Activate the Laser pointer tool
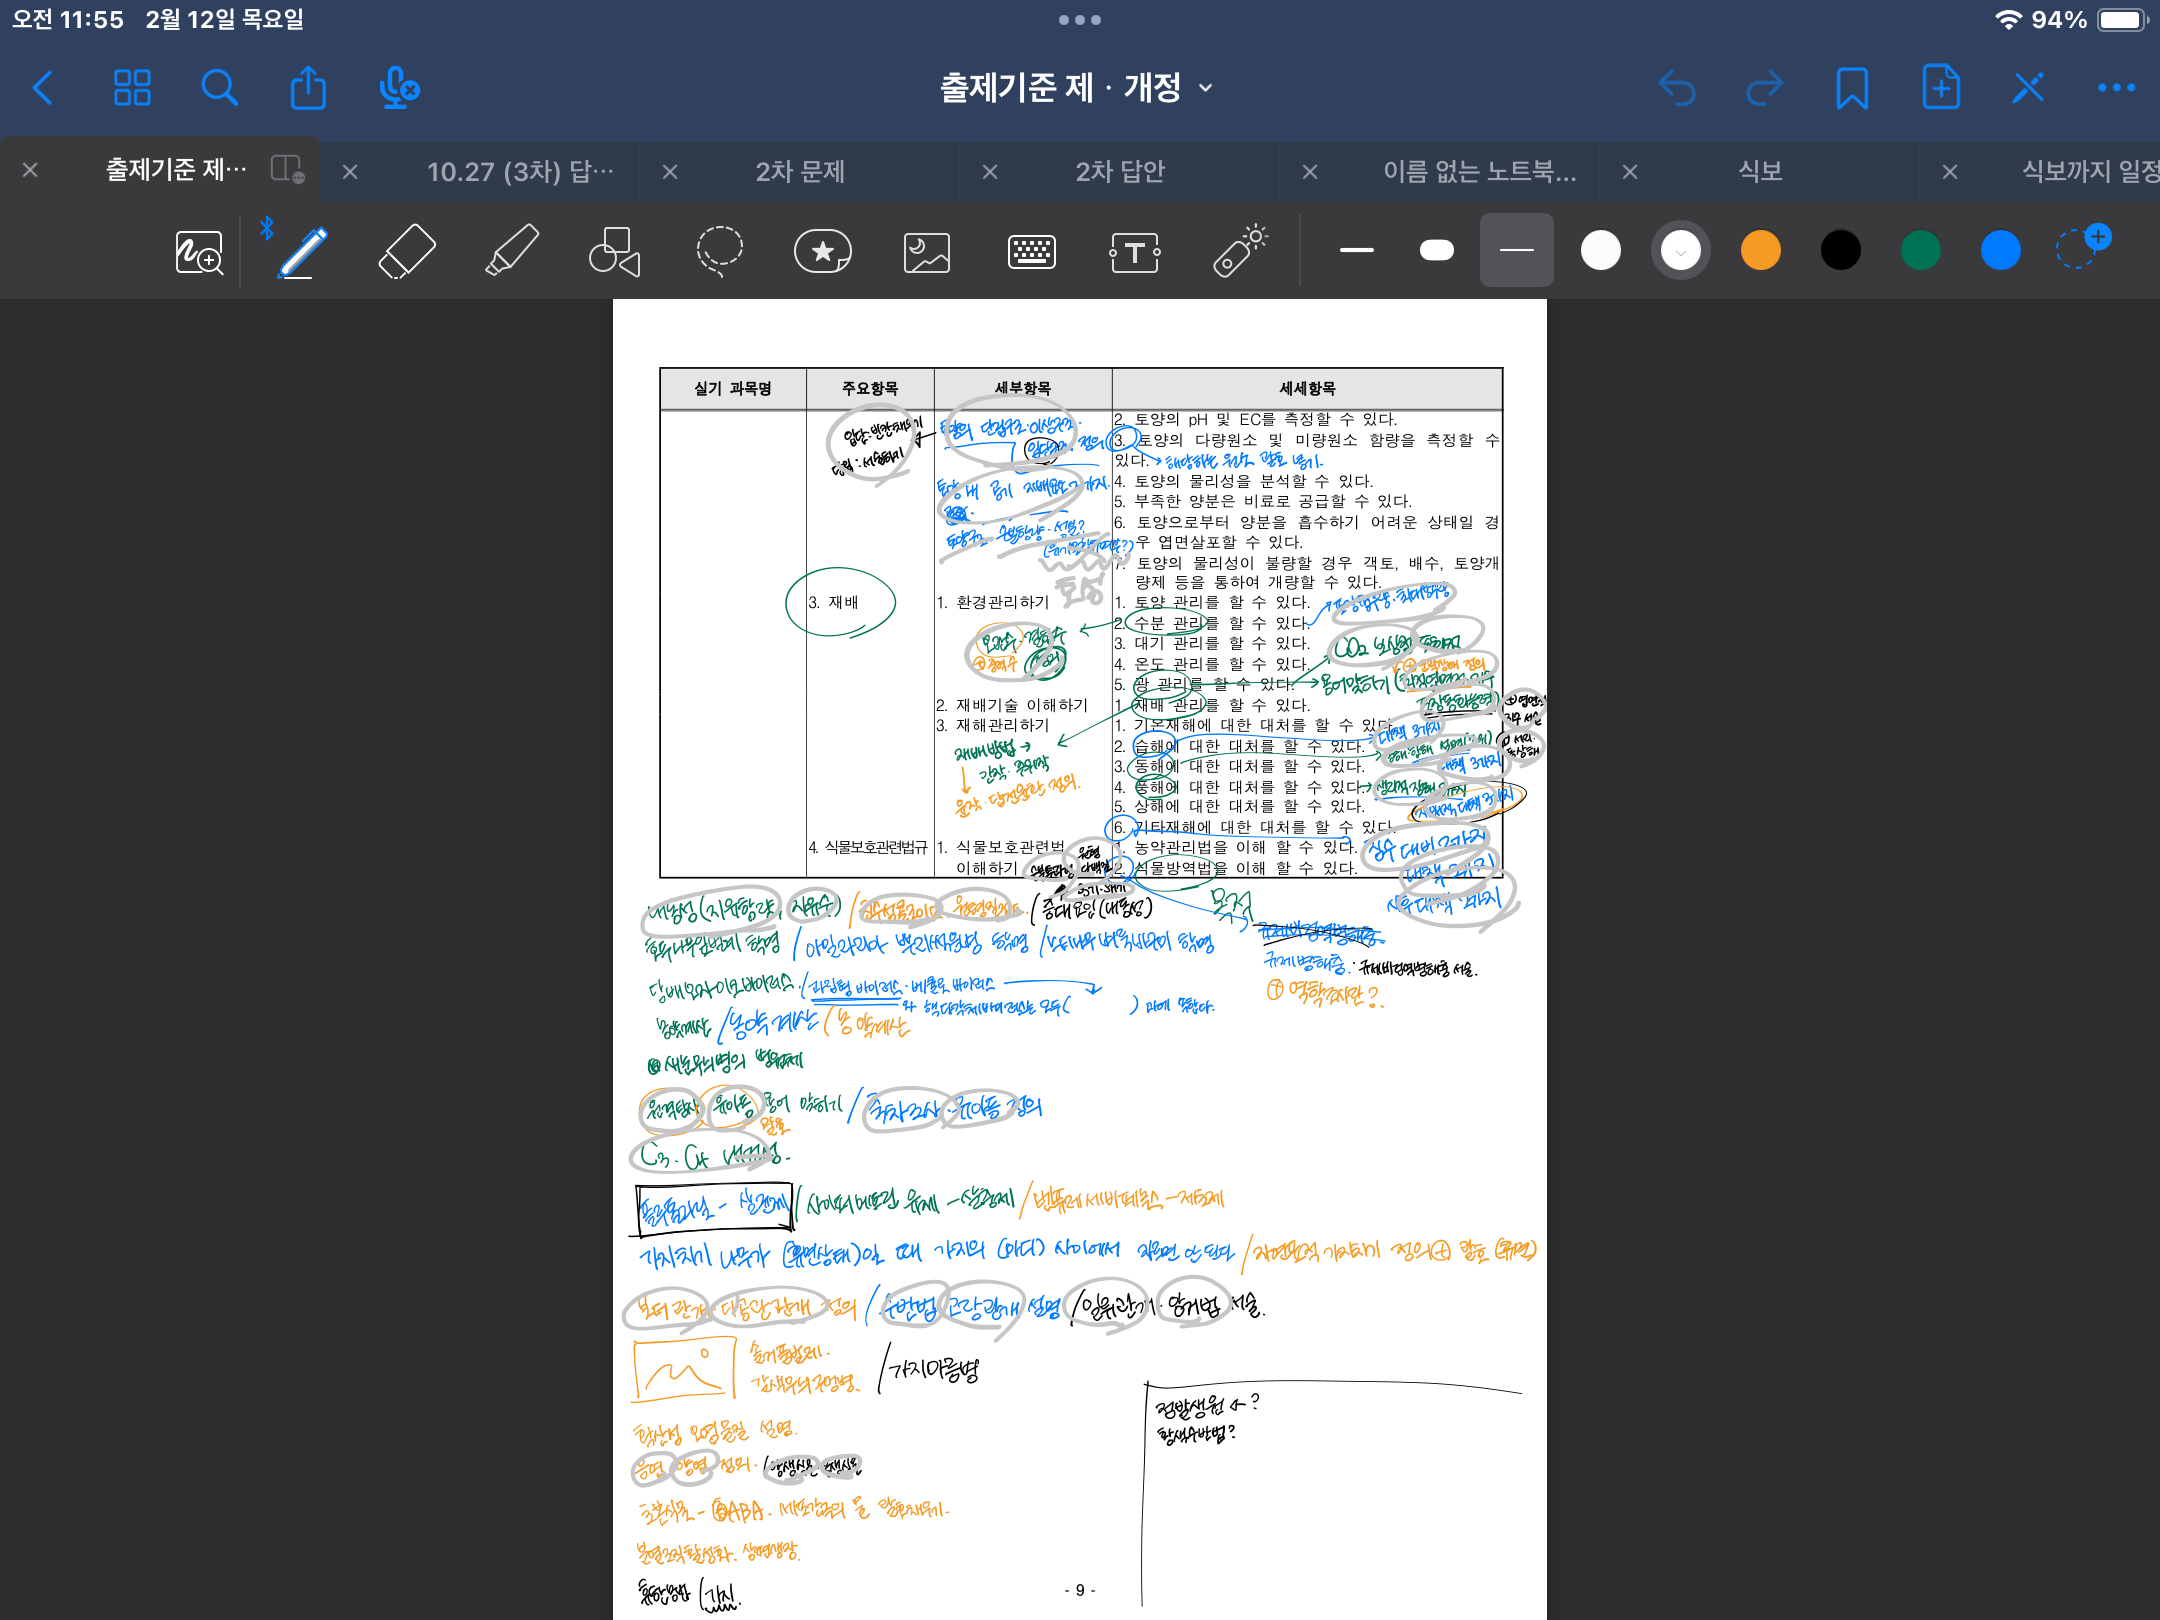The width and height of the screenshot is (2160, 1620). coord(1240,251)
